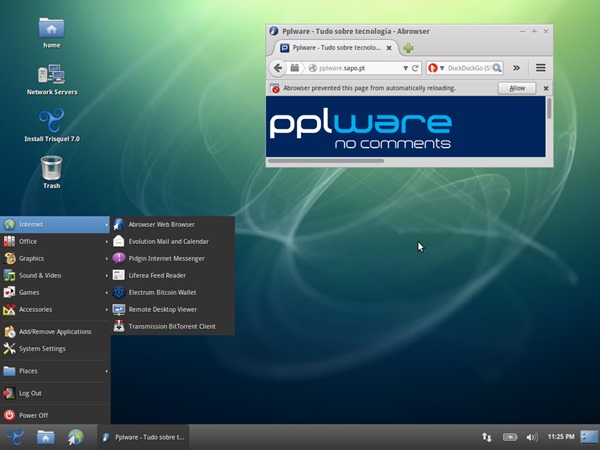
Task: Expand the Graphics menu category
Action: click(x=55, y=259)
